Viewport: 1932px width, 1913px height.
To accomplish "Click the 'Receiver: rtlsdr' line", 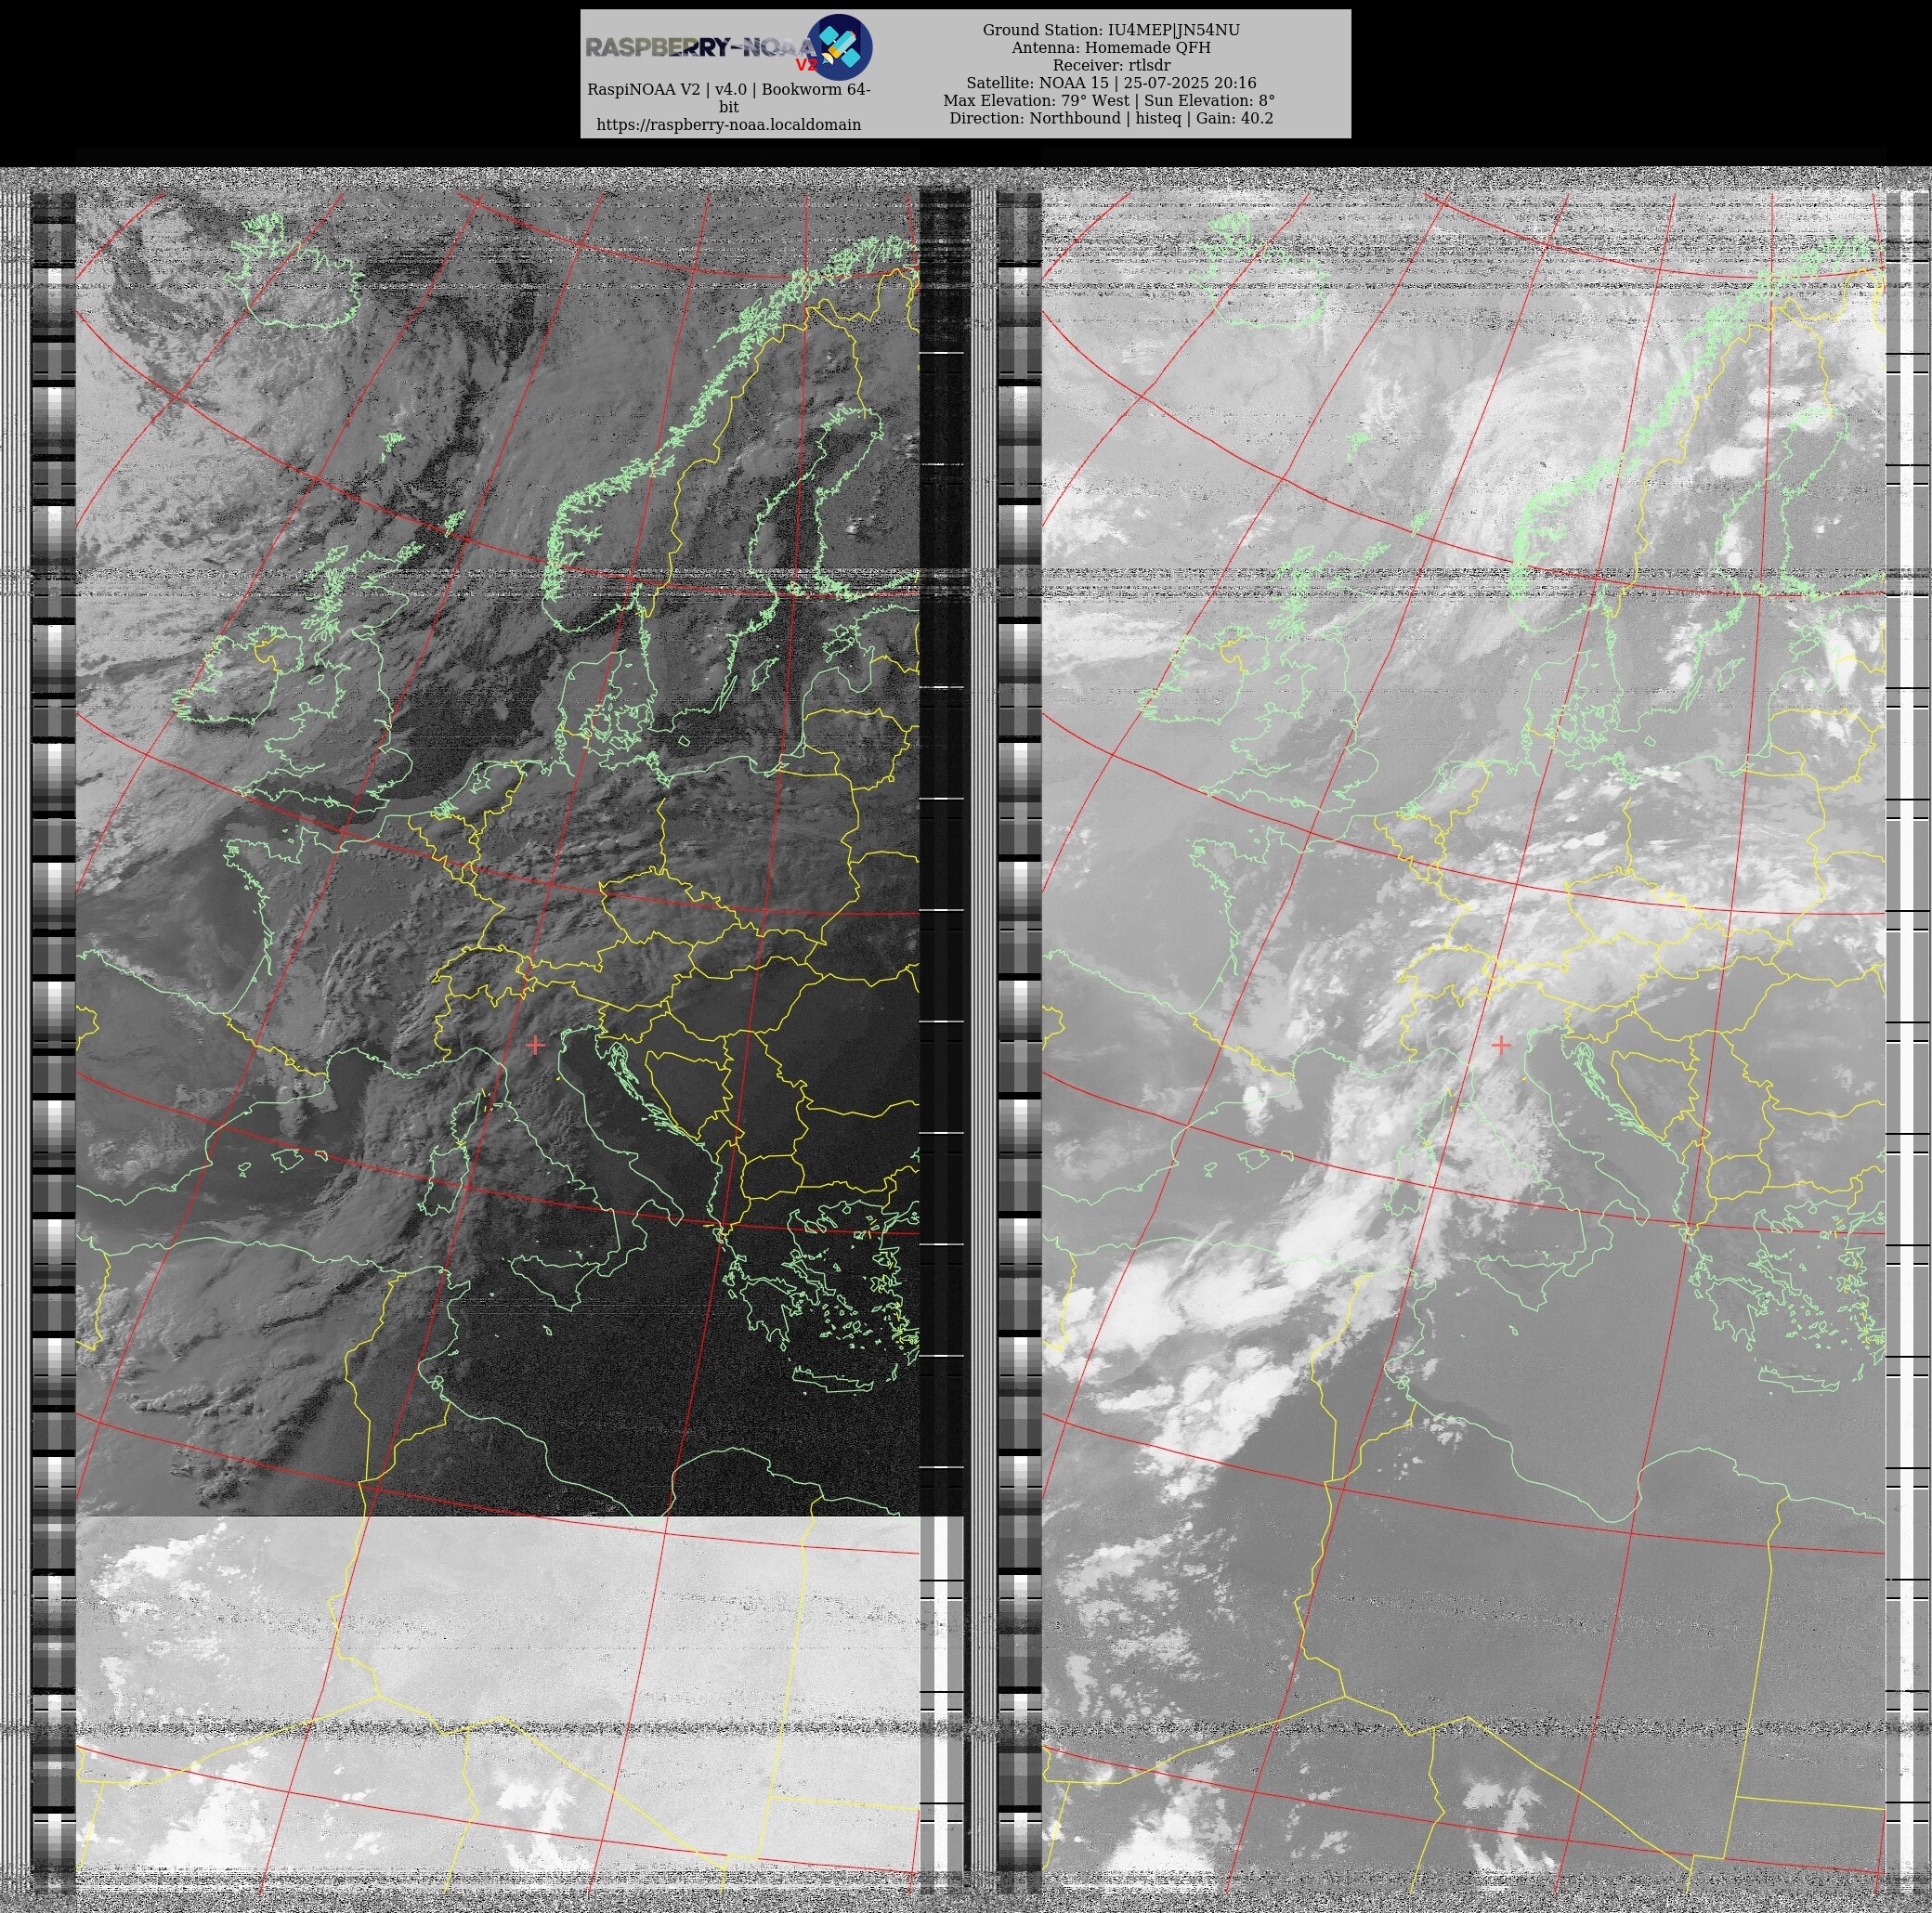I will point(1111,65).
